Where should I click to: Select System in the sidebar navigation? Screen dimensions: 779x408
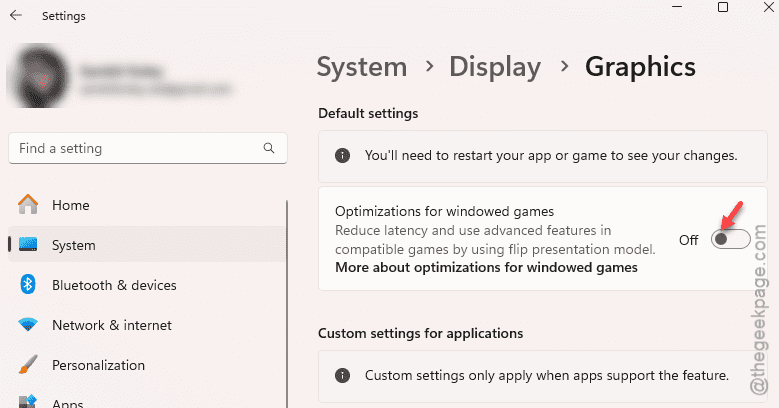[74, 245]
